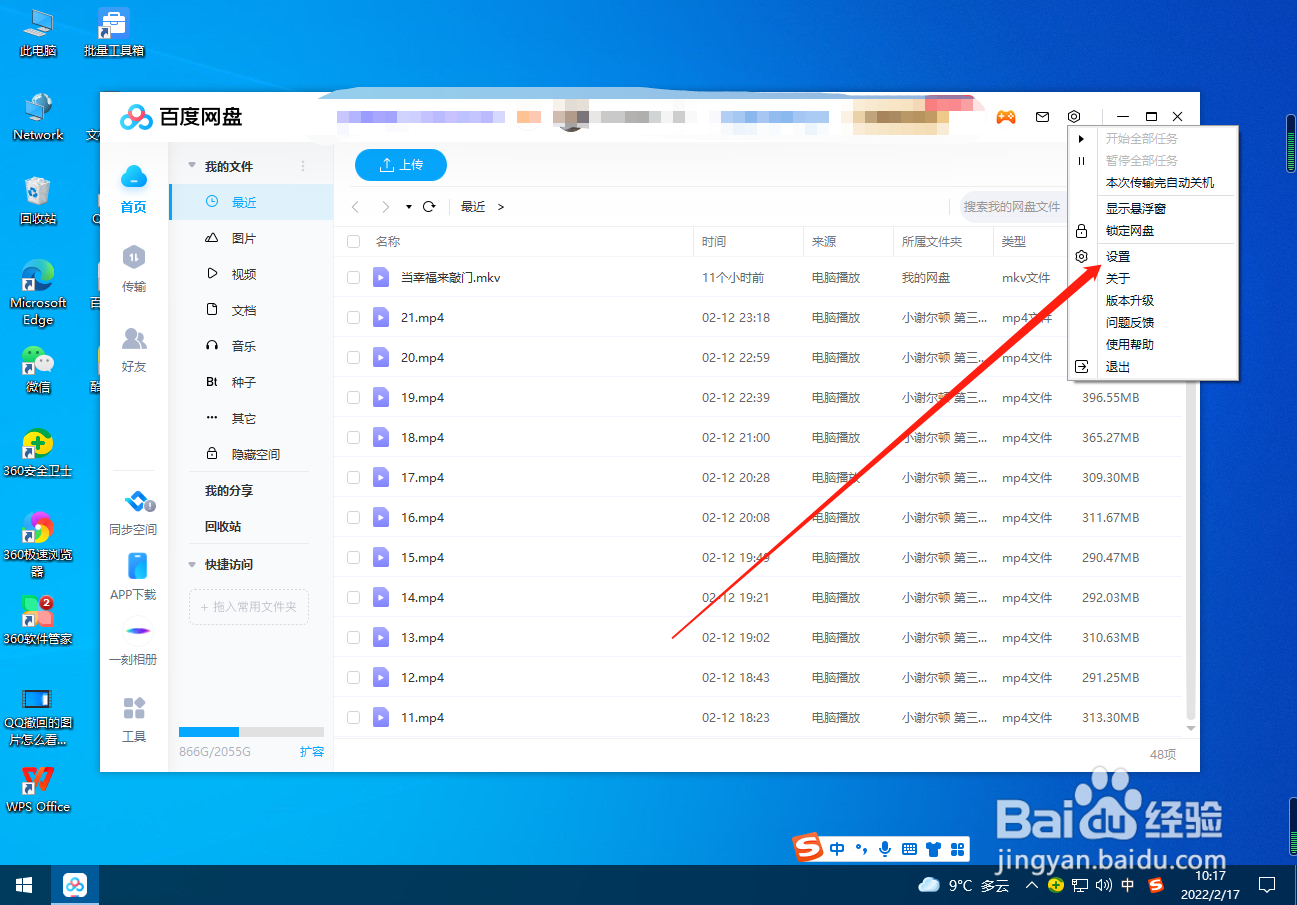Toggle the select-all checkbox in list header
This screenshot has width=1297, height=905.
353,241
